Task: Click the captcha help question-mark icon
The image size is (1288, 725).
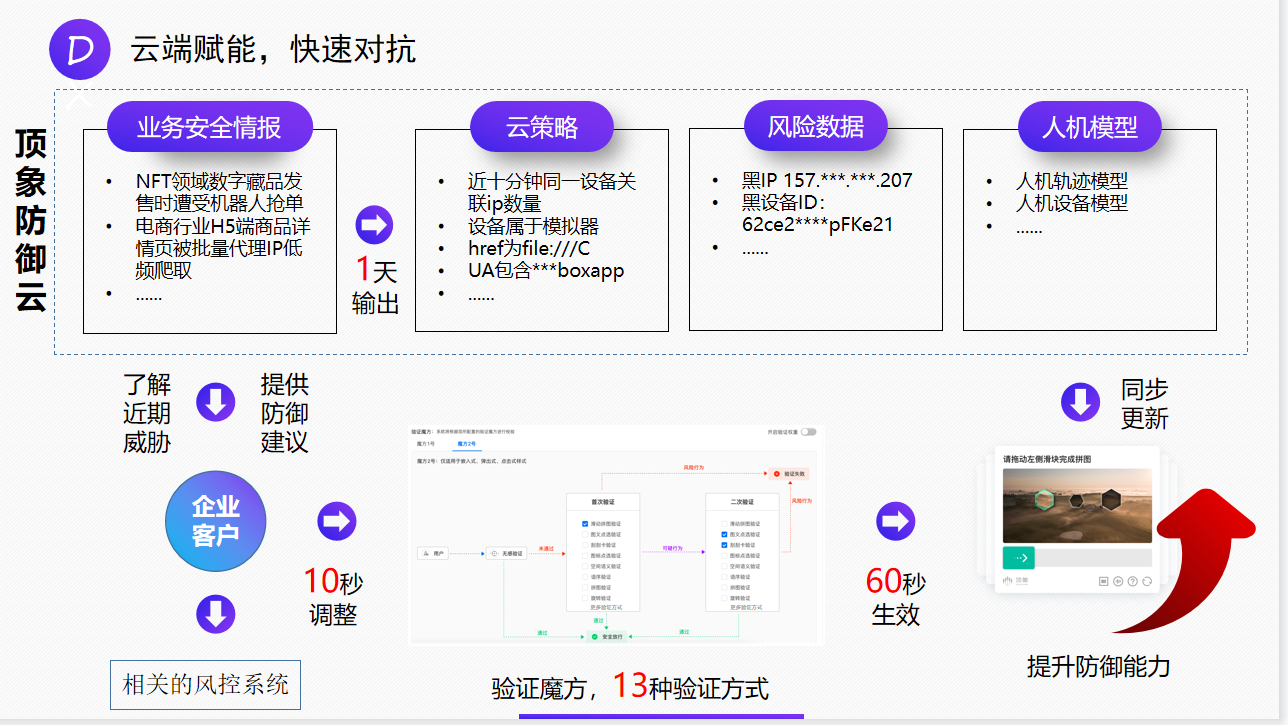Action: click(1133, 581)
